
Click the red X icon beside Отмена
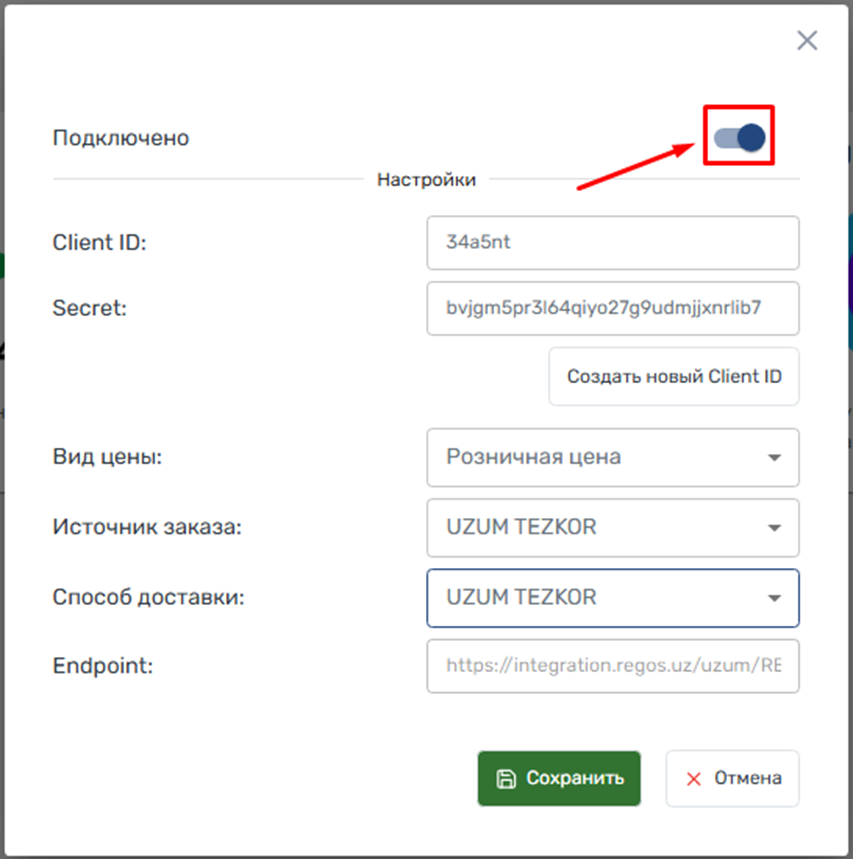[x=692, y=778]
